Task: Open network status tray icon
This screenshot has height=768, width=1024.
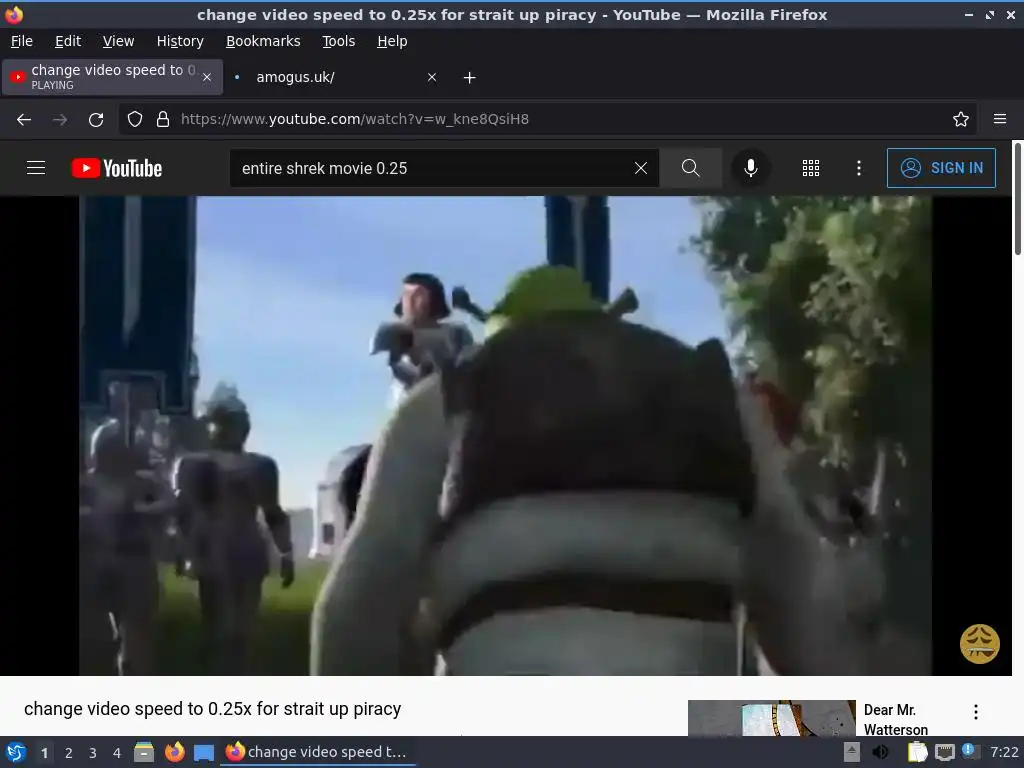Action: tap(944, 752)
